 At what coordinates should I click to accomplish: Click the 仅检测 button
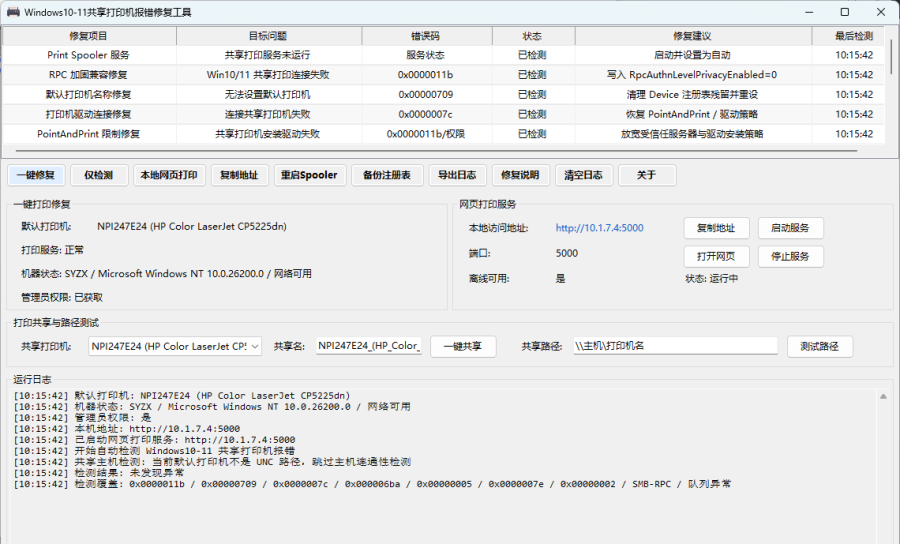[x=99, y=175]
